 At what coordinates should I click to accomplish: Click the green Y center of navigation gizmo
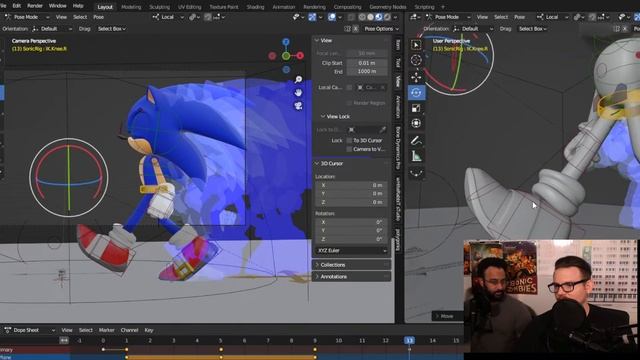(286, 56)
